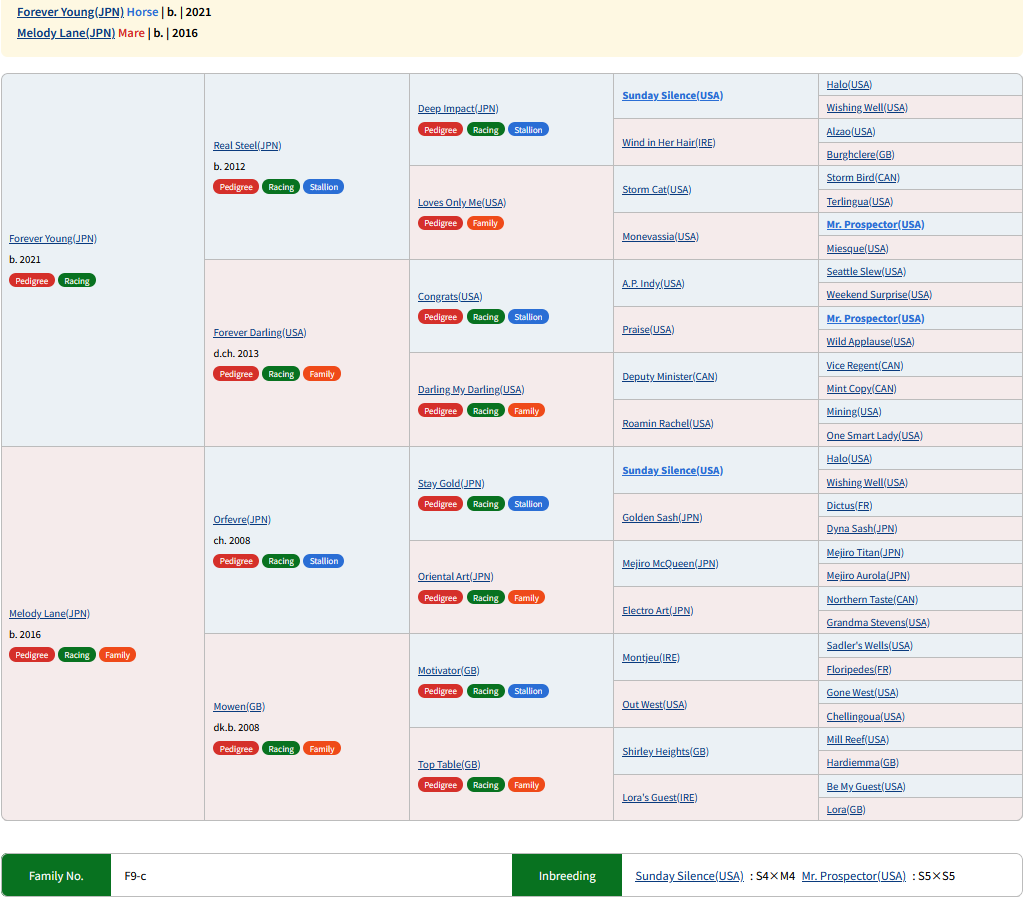Open the Family badge under Forever Darling(USA)
The image size is (1026, 902).
tap(321, 374)
